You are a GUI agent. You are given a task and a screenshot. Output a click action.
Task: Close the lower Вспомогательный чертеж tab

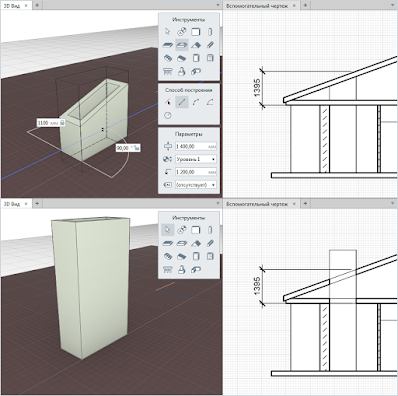point(294,204)
